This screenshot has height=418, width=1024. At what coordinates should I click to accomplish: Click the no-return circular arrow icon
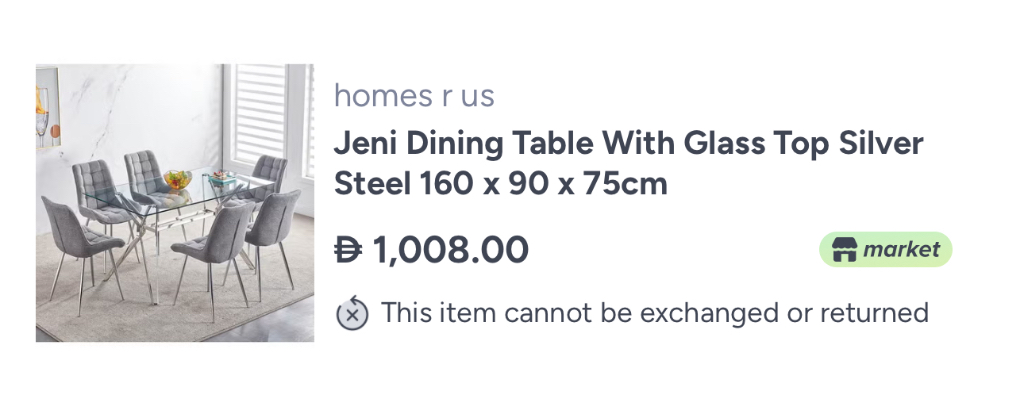click(352, 313)
